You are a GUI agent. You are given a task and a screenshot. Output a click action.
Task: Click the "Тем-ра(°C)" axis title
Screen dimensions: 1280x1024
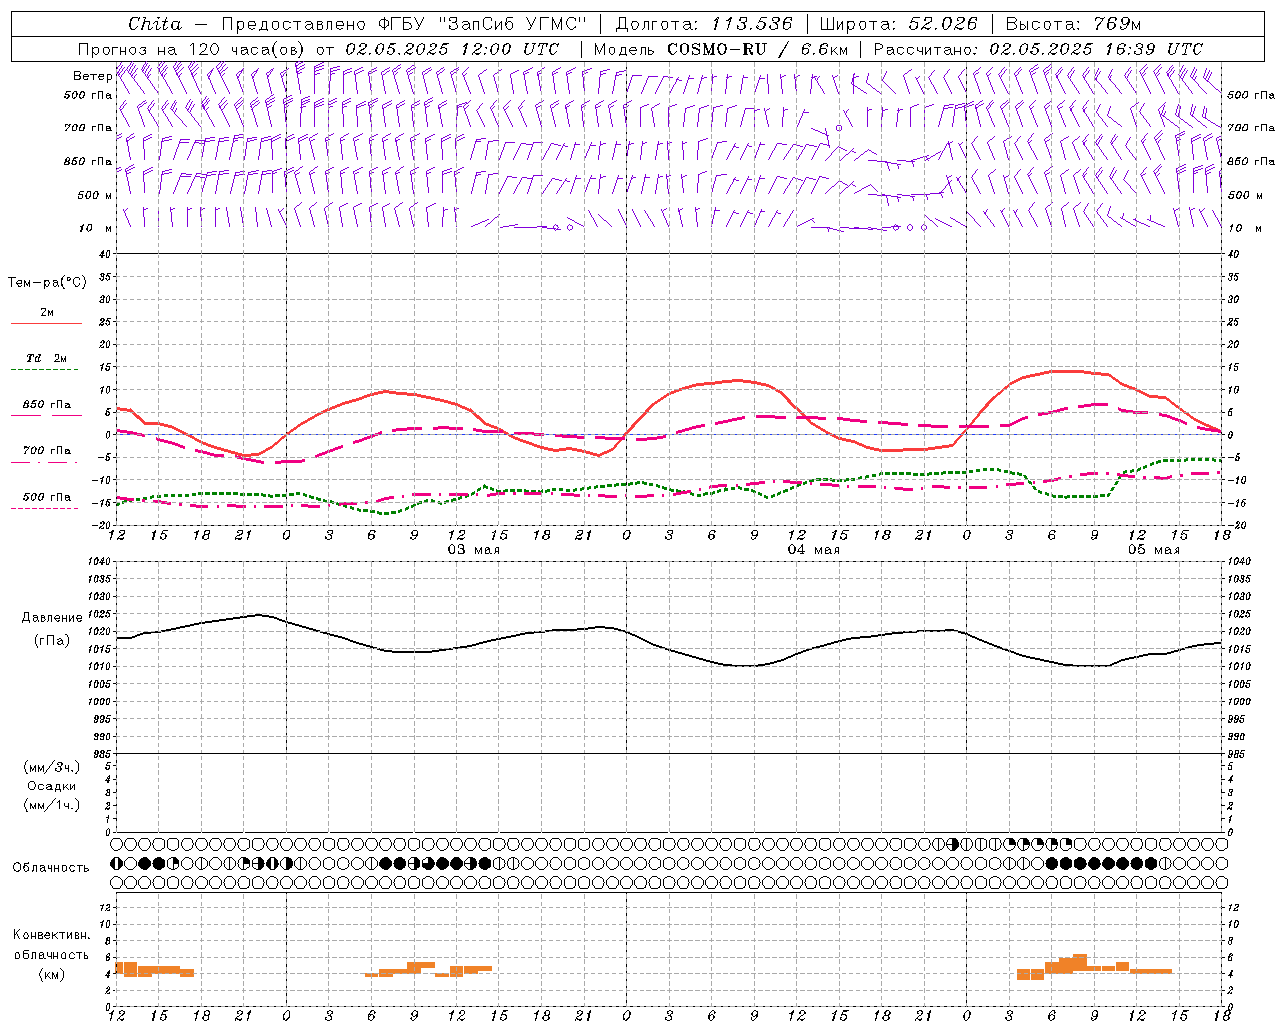(47, 282)
